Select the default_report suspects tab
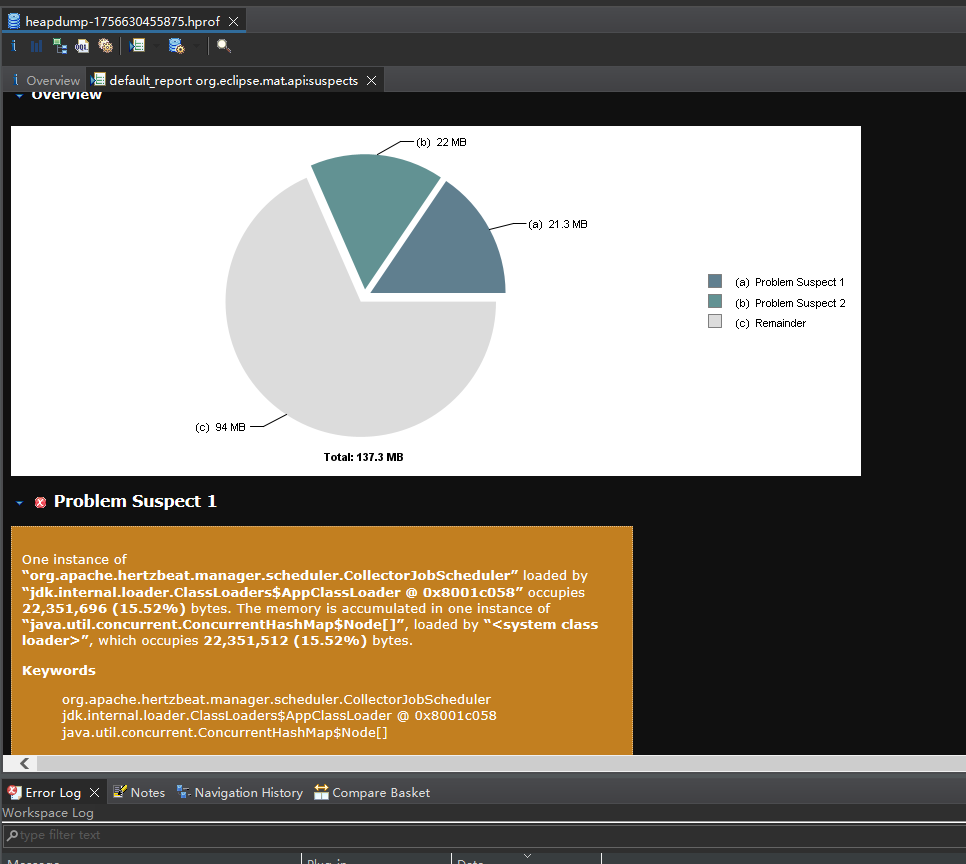Image resolution: width=966 pixels, height=864 pixels. pyautogui.click(x=233, y=81)
